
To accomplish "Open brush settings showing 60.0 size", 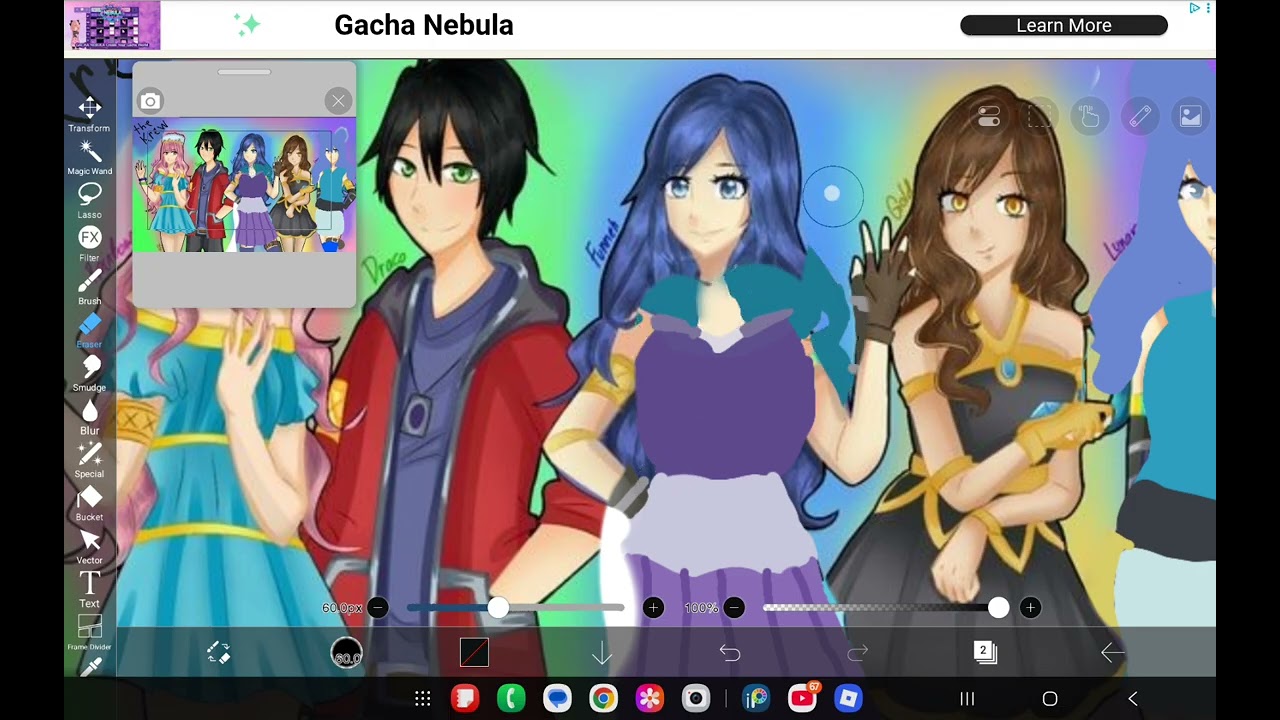I will [x=347, y=654].
